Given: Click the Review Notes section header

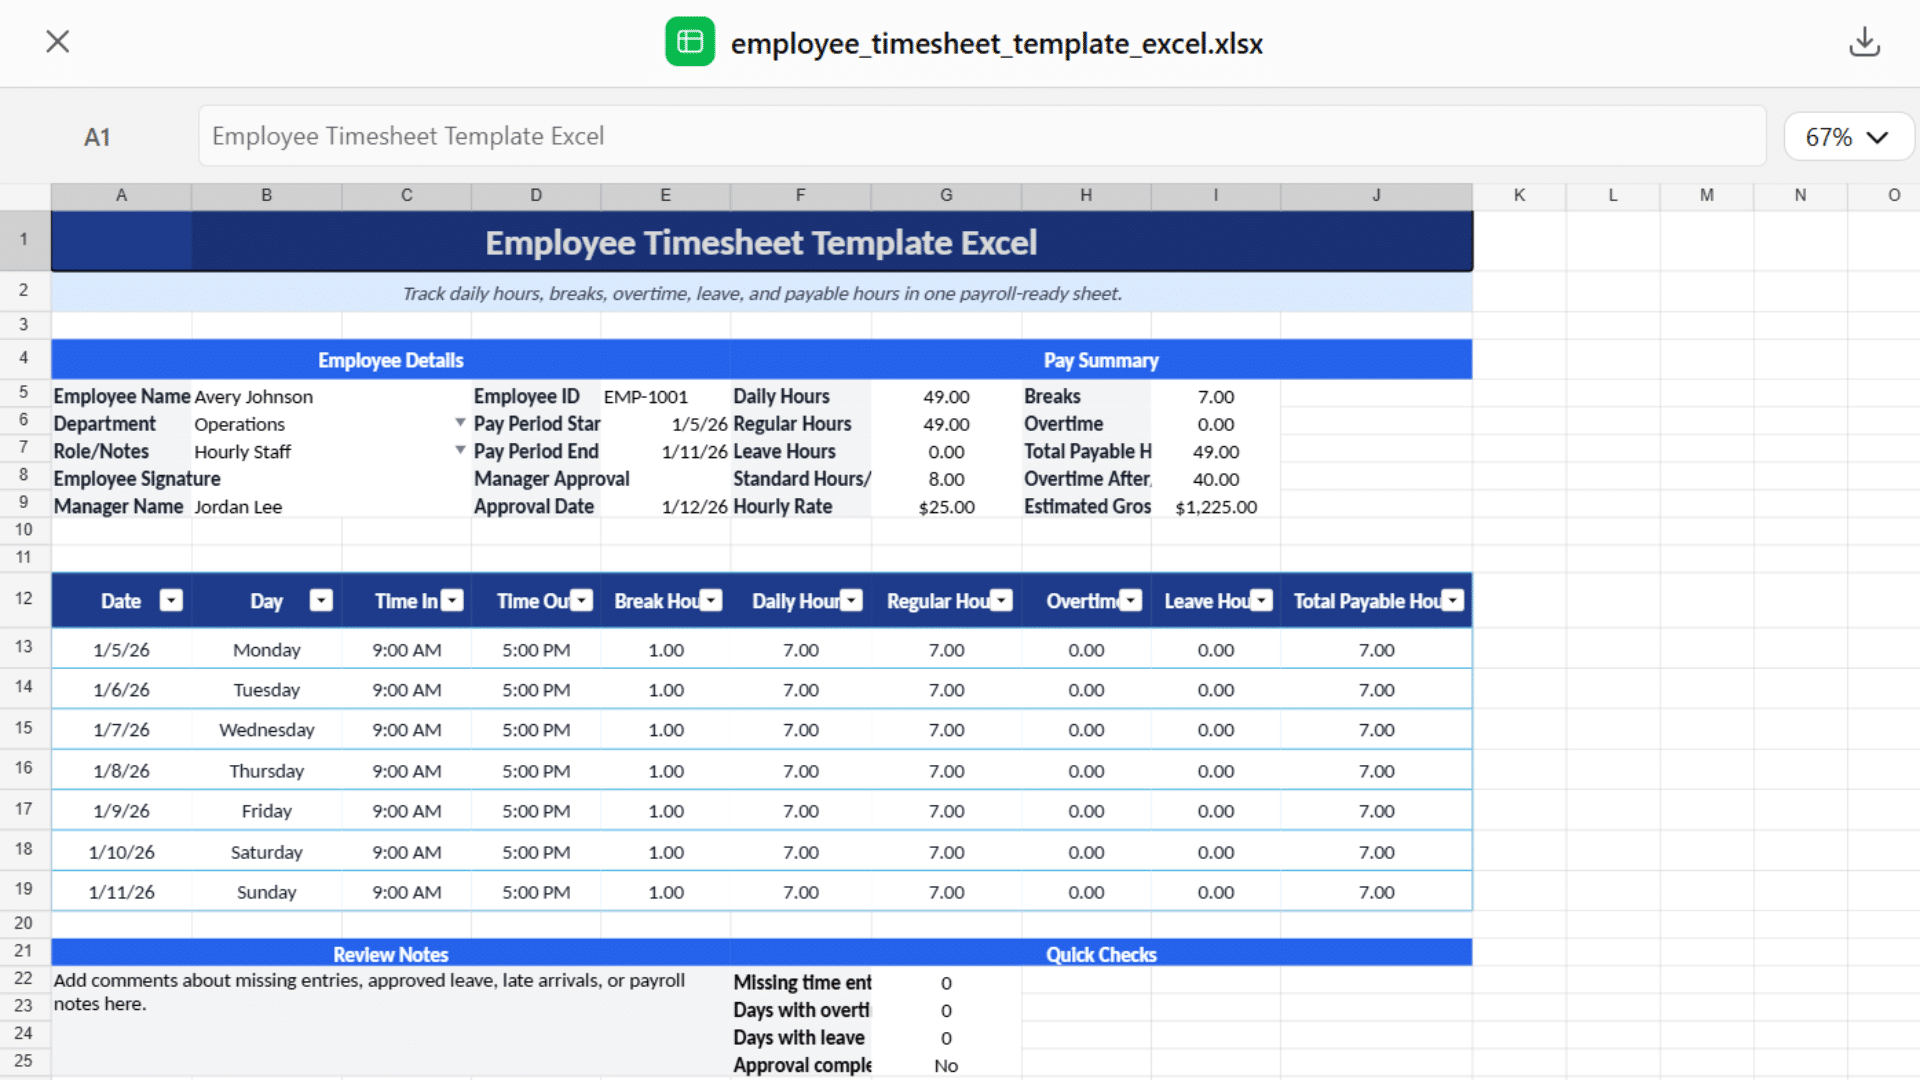Looking at the screenshot, I should (390, 954).
